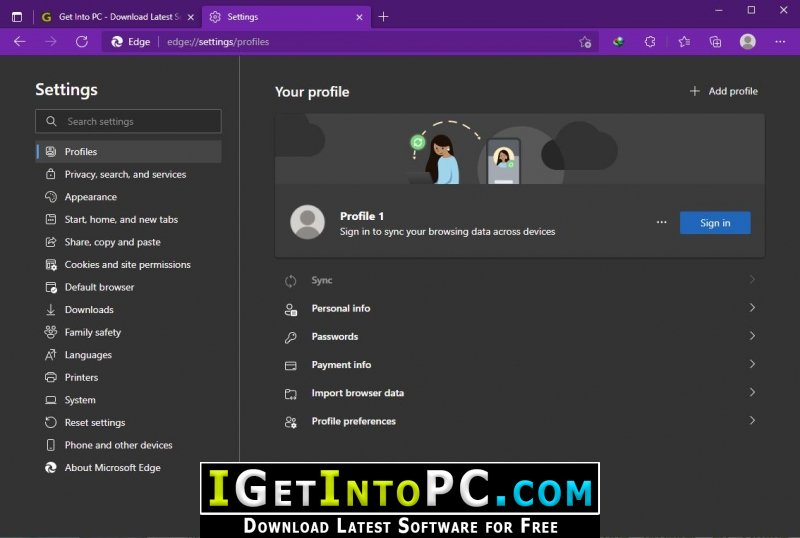Click the colorful extension icon in toolbar
Image resolution: width=800 pixels, height=538 pixels.
618,42
